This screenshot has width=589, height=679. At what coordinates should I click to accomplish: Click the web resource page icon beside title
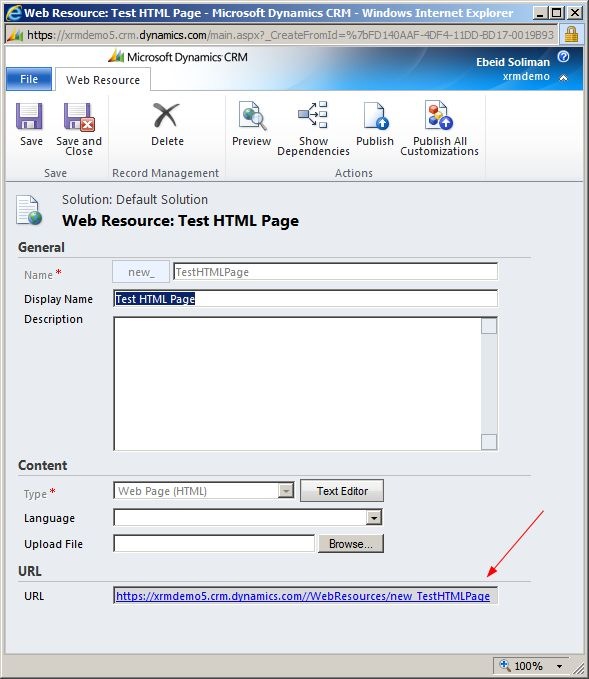click(x=29, y=210)
